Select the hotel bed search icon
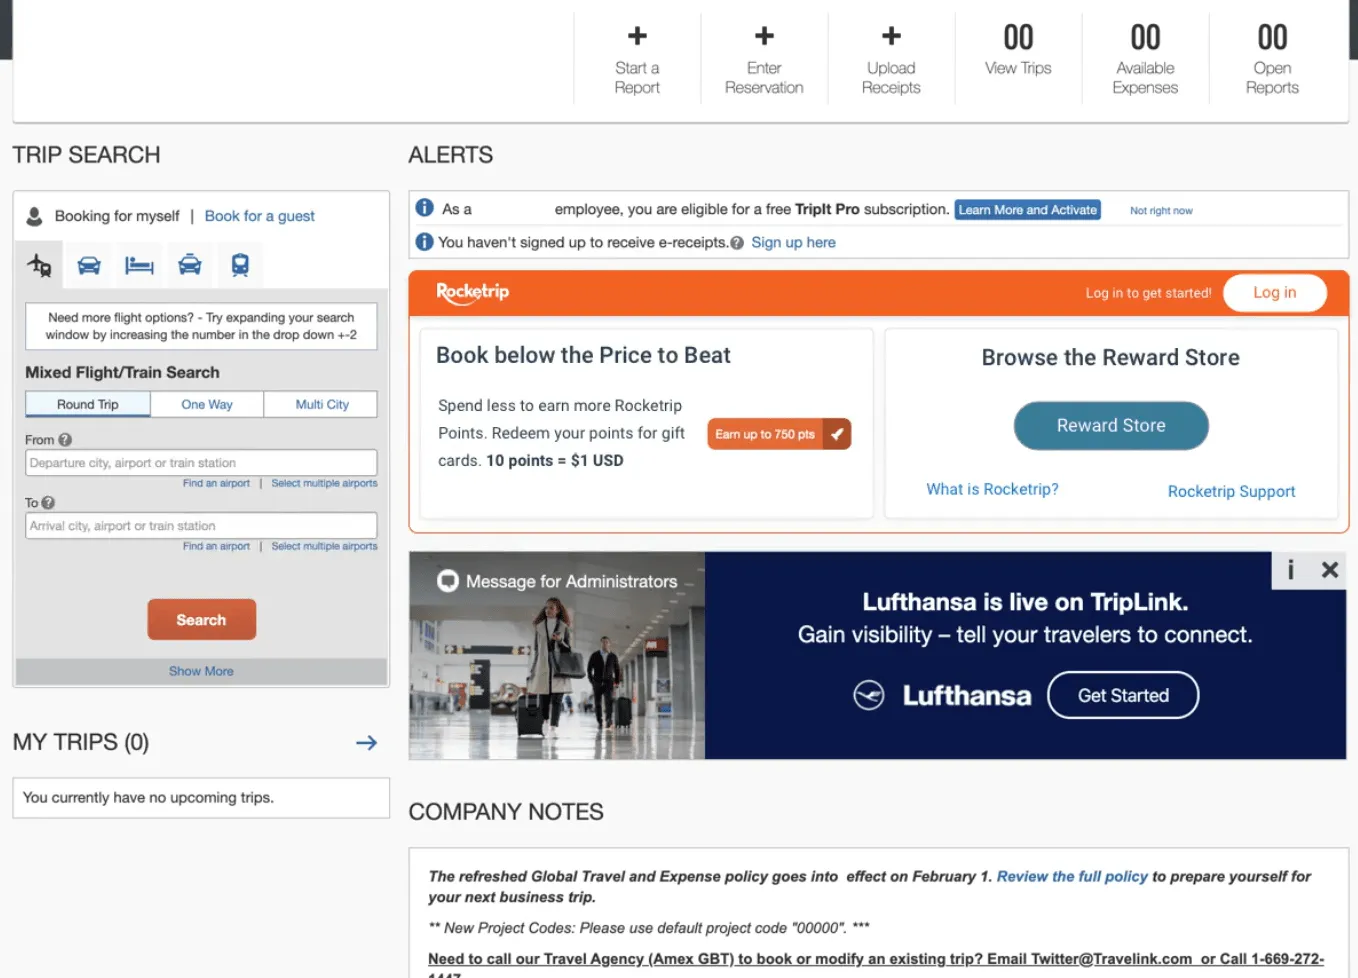1358x978 pixels. [139, 265]
